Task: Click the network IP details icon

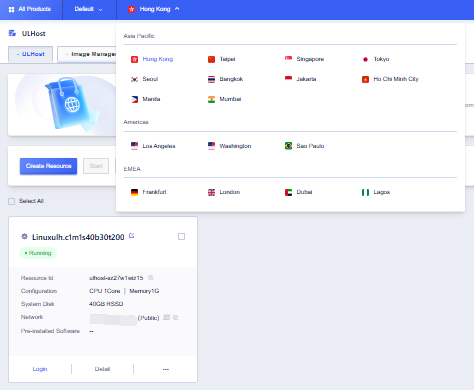Action: pyautogui.click(x=166, y=318)
